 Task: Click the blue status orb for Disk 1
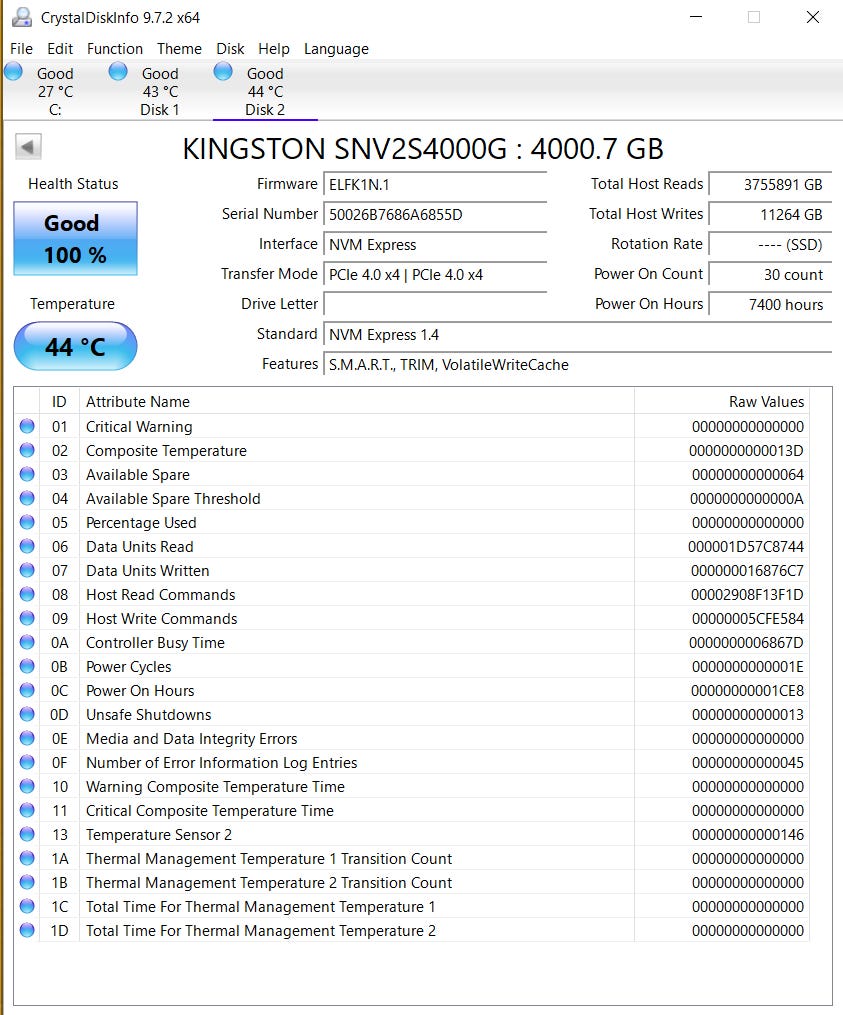(118, 71)
